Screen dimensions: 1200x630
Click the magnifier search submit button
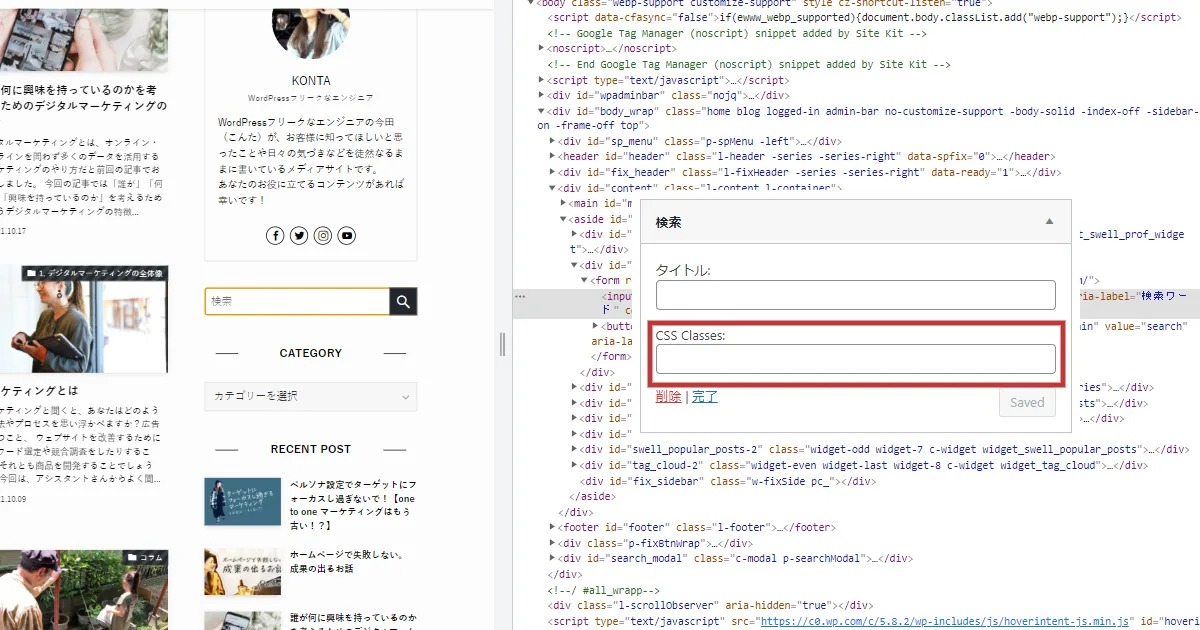(x=403, y=301)
